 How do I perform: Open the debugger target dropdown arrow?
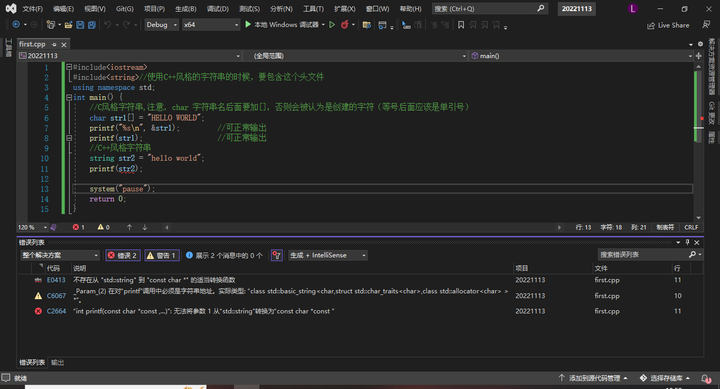pyautogui.click(x=323, y=25)
